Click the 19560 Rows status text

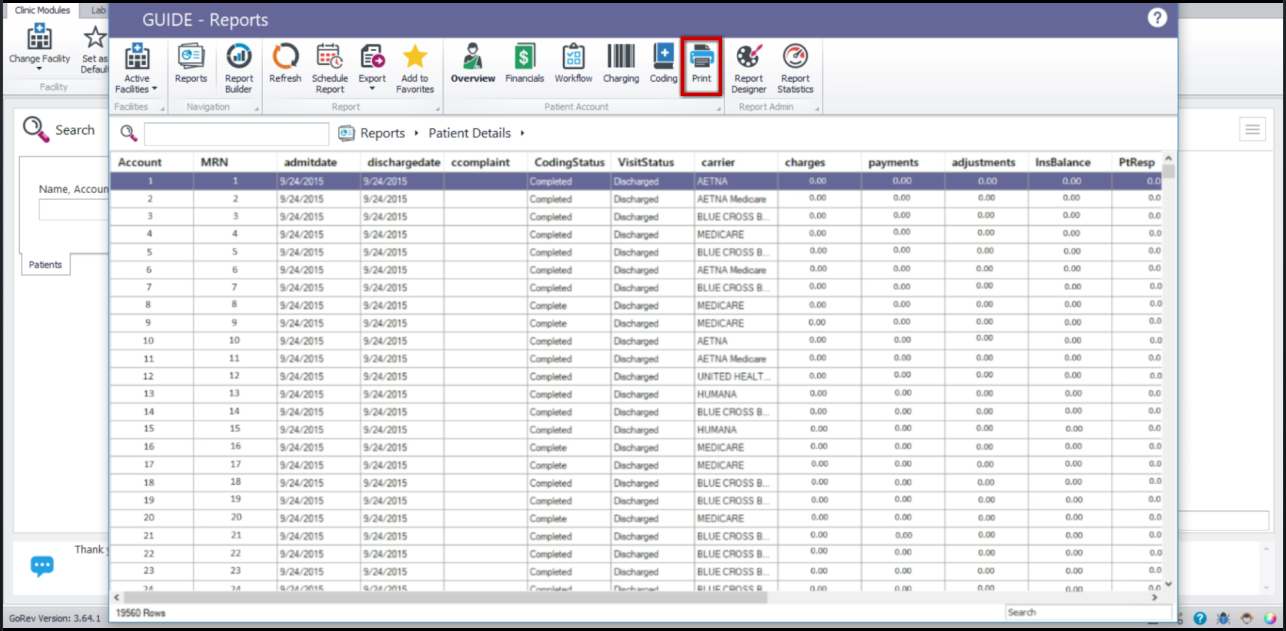pyautogui.click(x=141, y=612)
